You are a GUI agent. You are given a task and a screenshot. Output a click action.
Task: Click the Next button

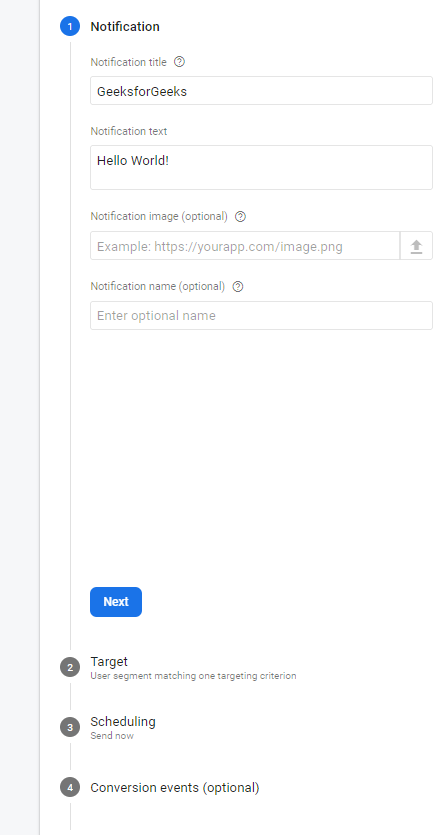pos(116,602)
